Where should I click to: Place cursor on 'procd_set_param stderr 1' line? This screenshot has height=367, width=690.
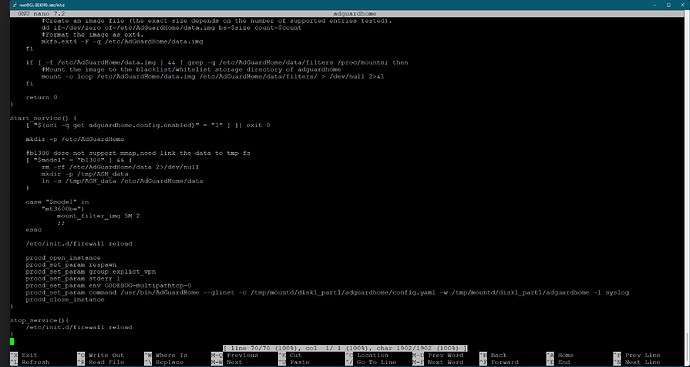pyautogui.click(x=73, y=279)
